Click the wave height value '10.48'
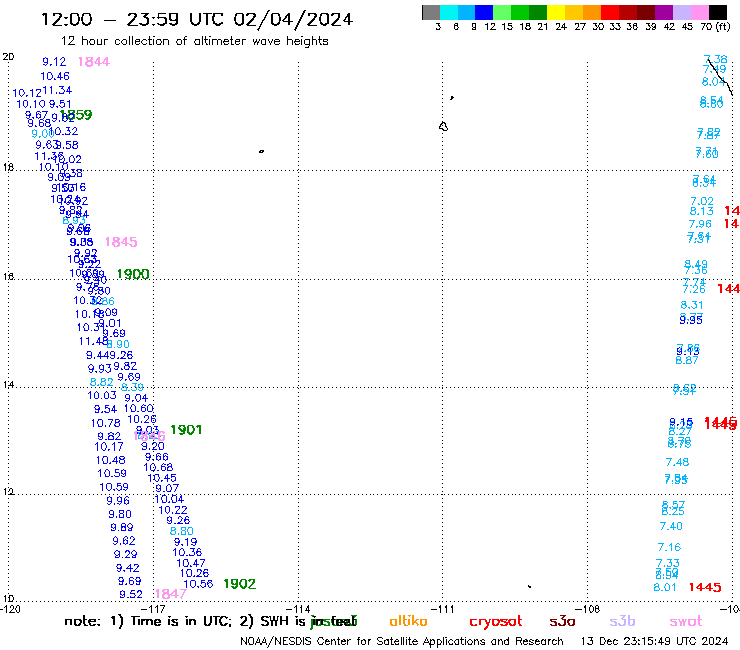This screenshot has height=650, width=740. pos(110,460)
